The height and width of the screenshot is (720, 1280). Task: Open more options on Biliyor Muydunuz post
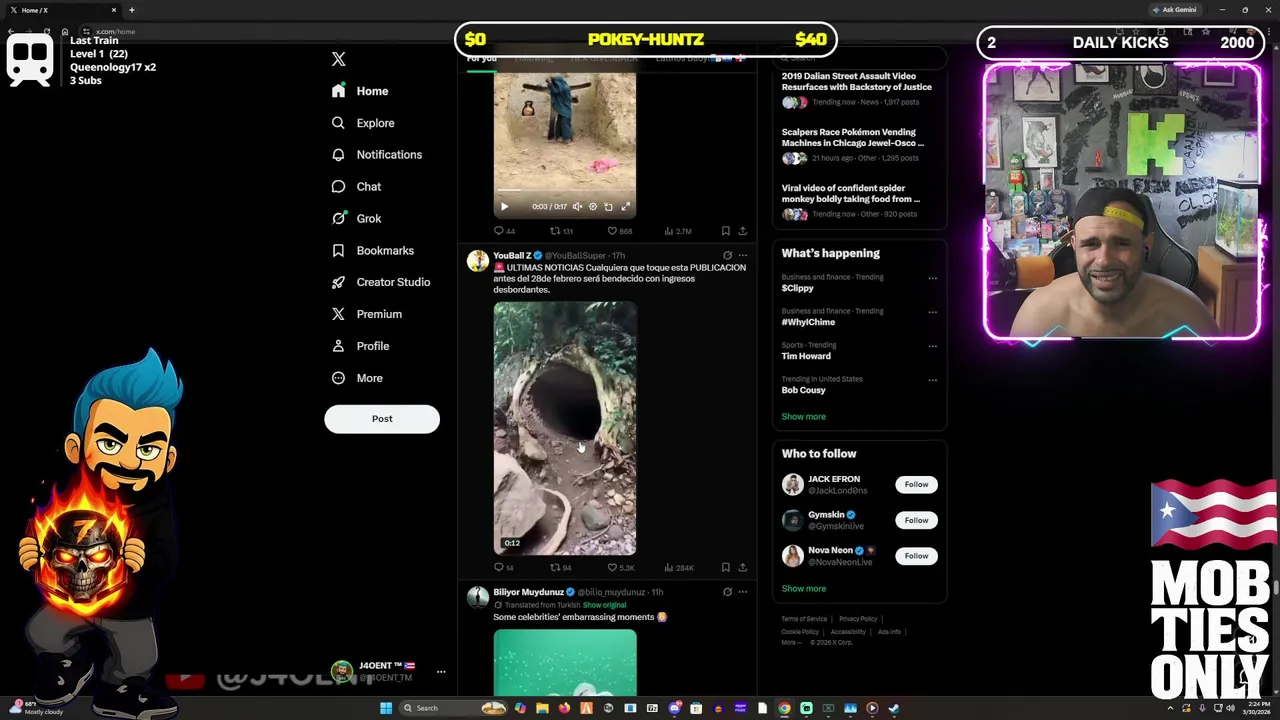[x=742, y=592]
